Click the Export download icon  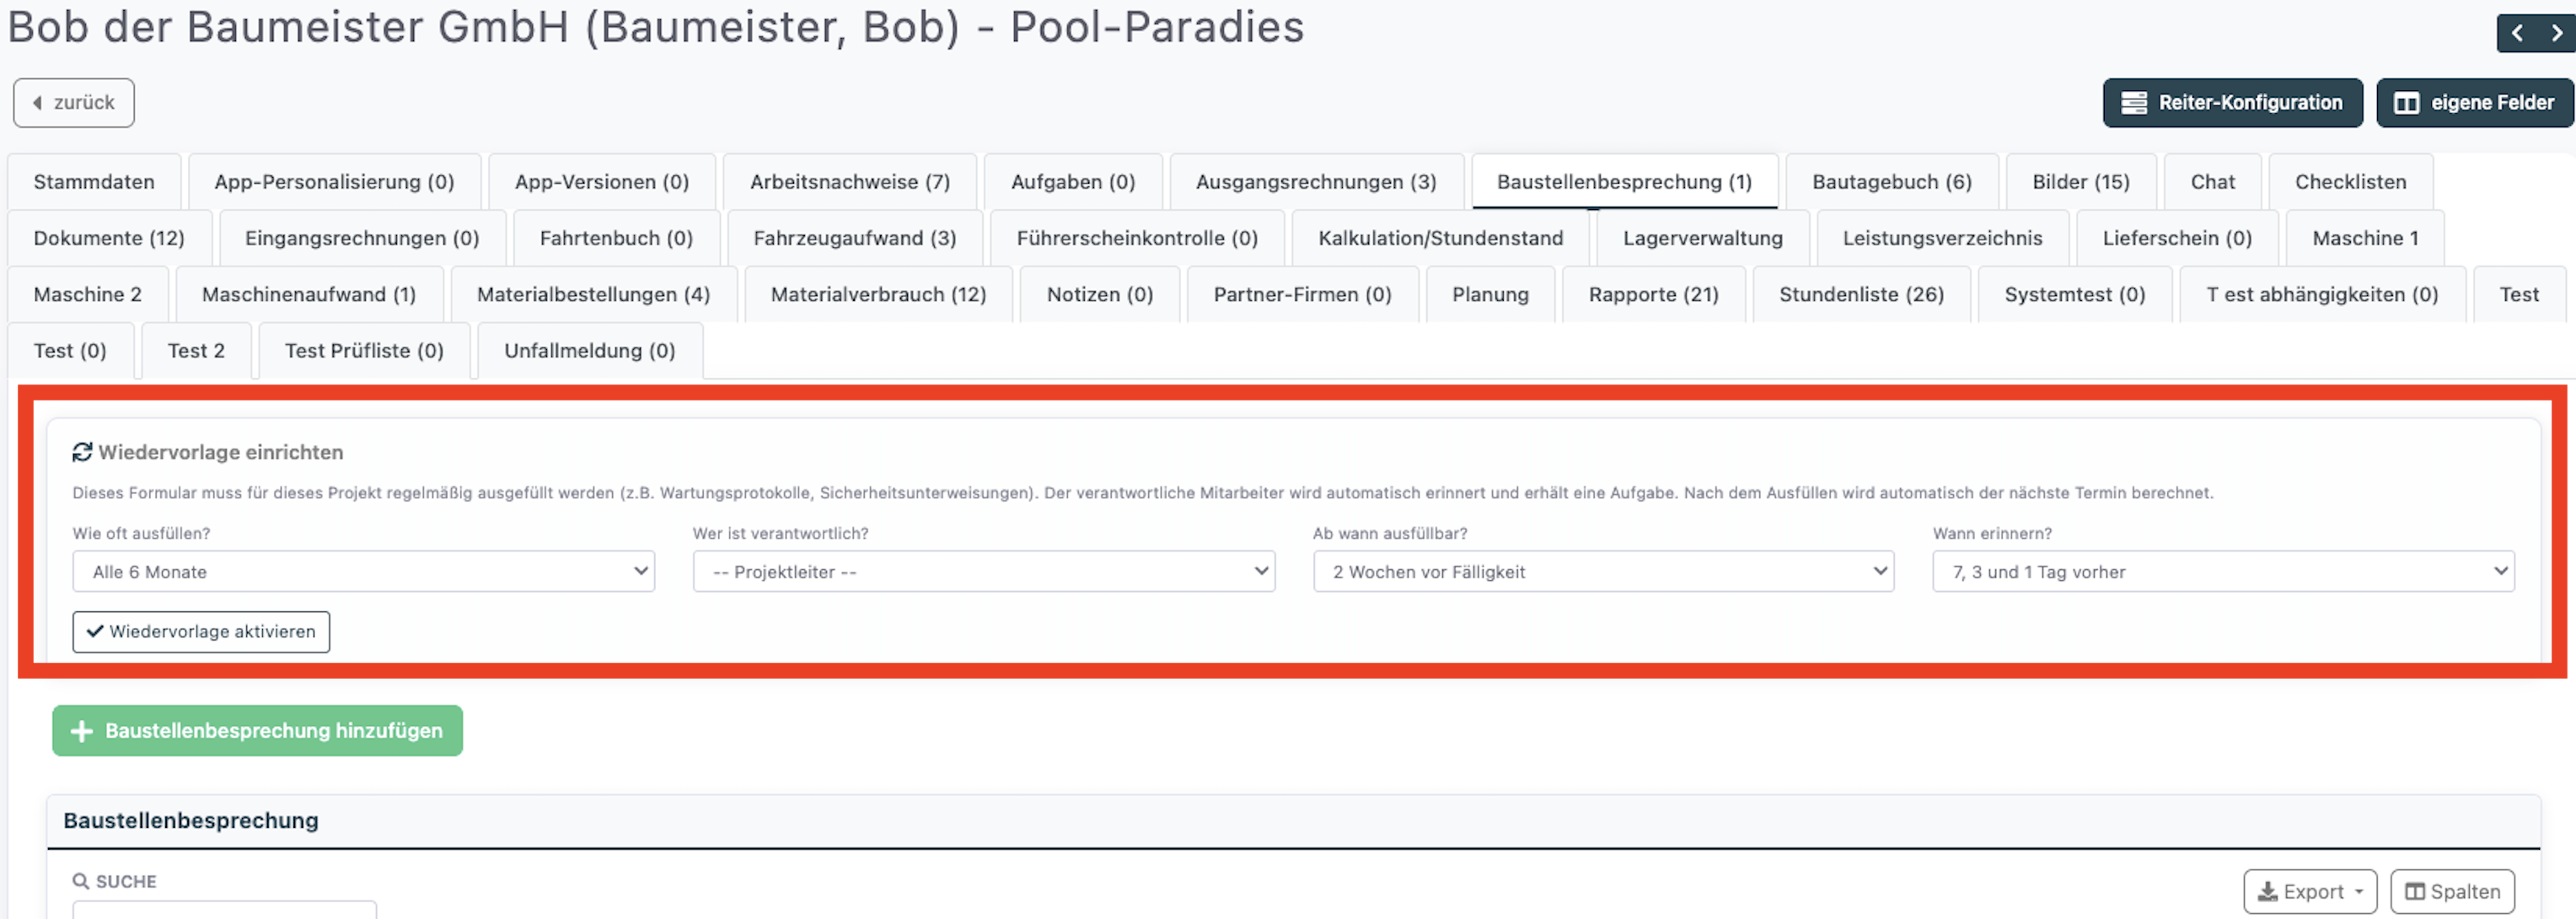[2267, 891]
